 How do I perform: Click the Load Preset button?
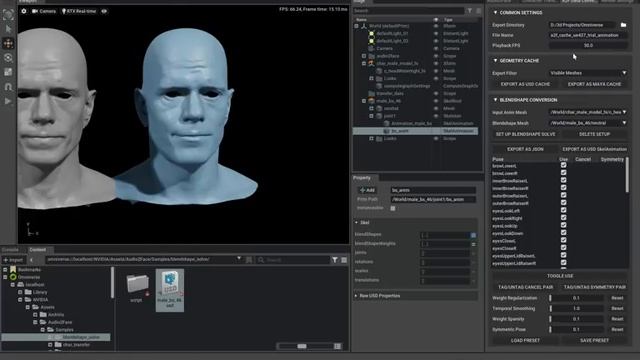click(x=525, y=340)
